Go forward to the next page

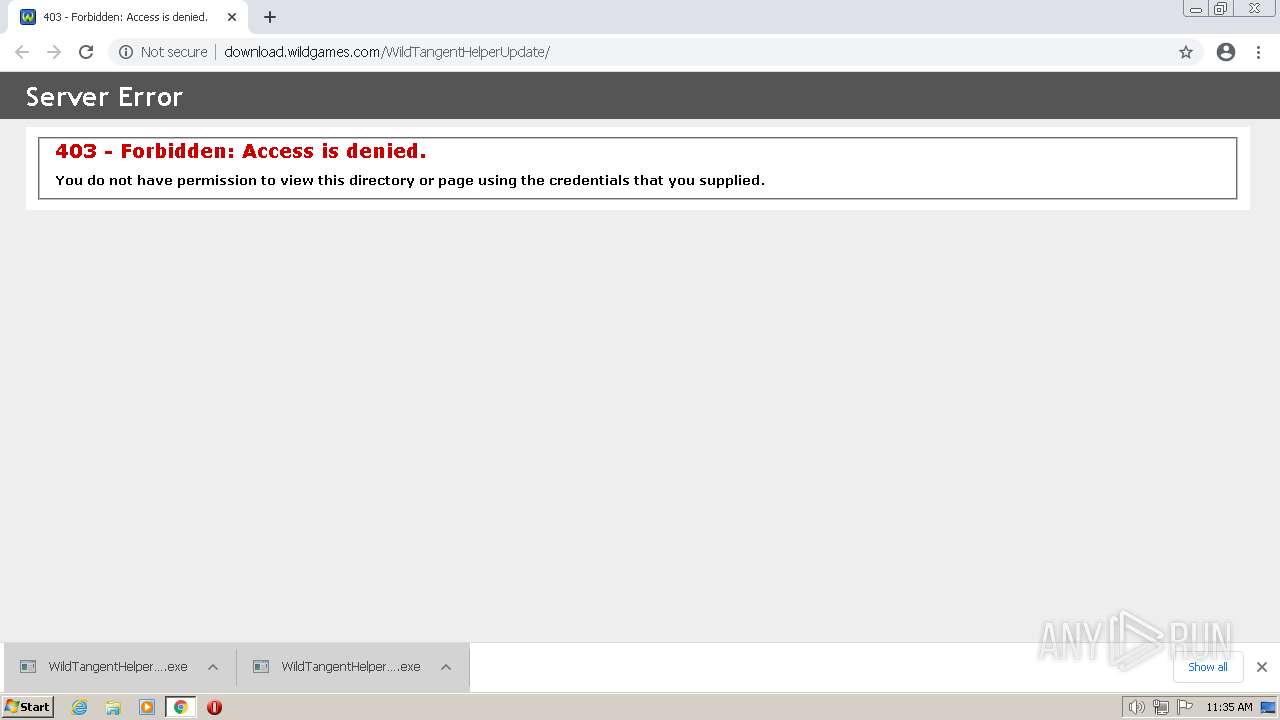point(54,52)
